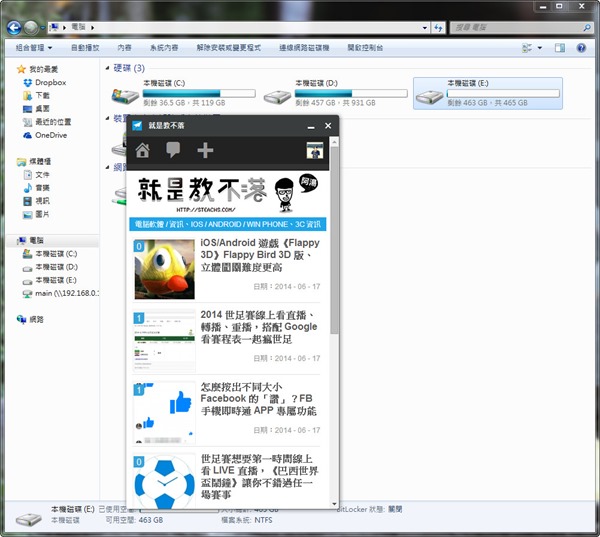
Task: Collapse the 硬碟 (3) group
Action: coord(107,68)
